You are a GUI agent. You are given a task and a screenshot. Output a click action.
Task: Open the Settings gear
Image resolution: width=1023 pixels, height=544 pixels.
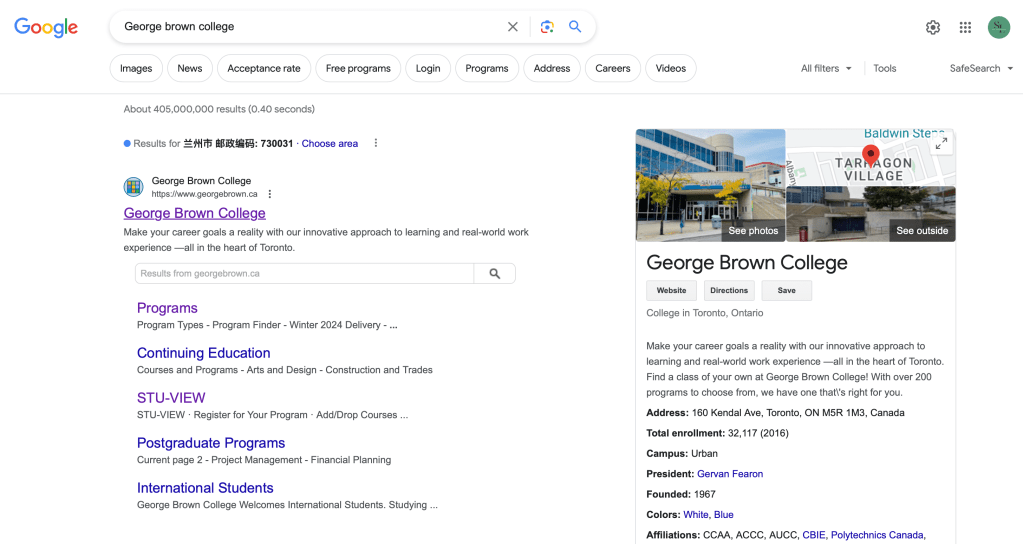click(933, 28)
